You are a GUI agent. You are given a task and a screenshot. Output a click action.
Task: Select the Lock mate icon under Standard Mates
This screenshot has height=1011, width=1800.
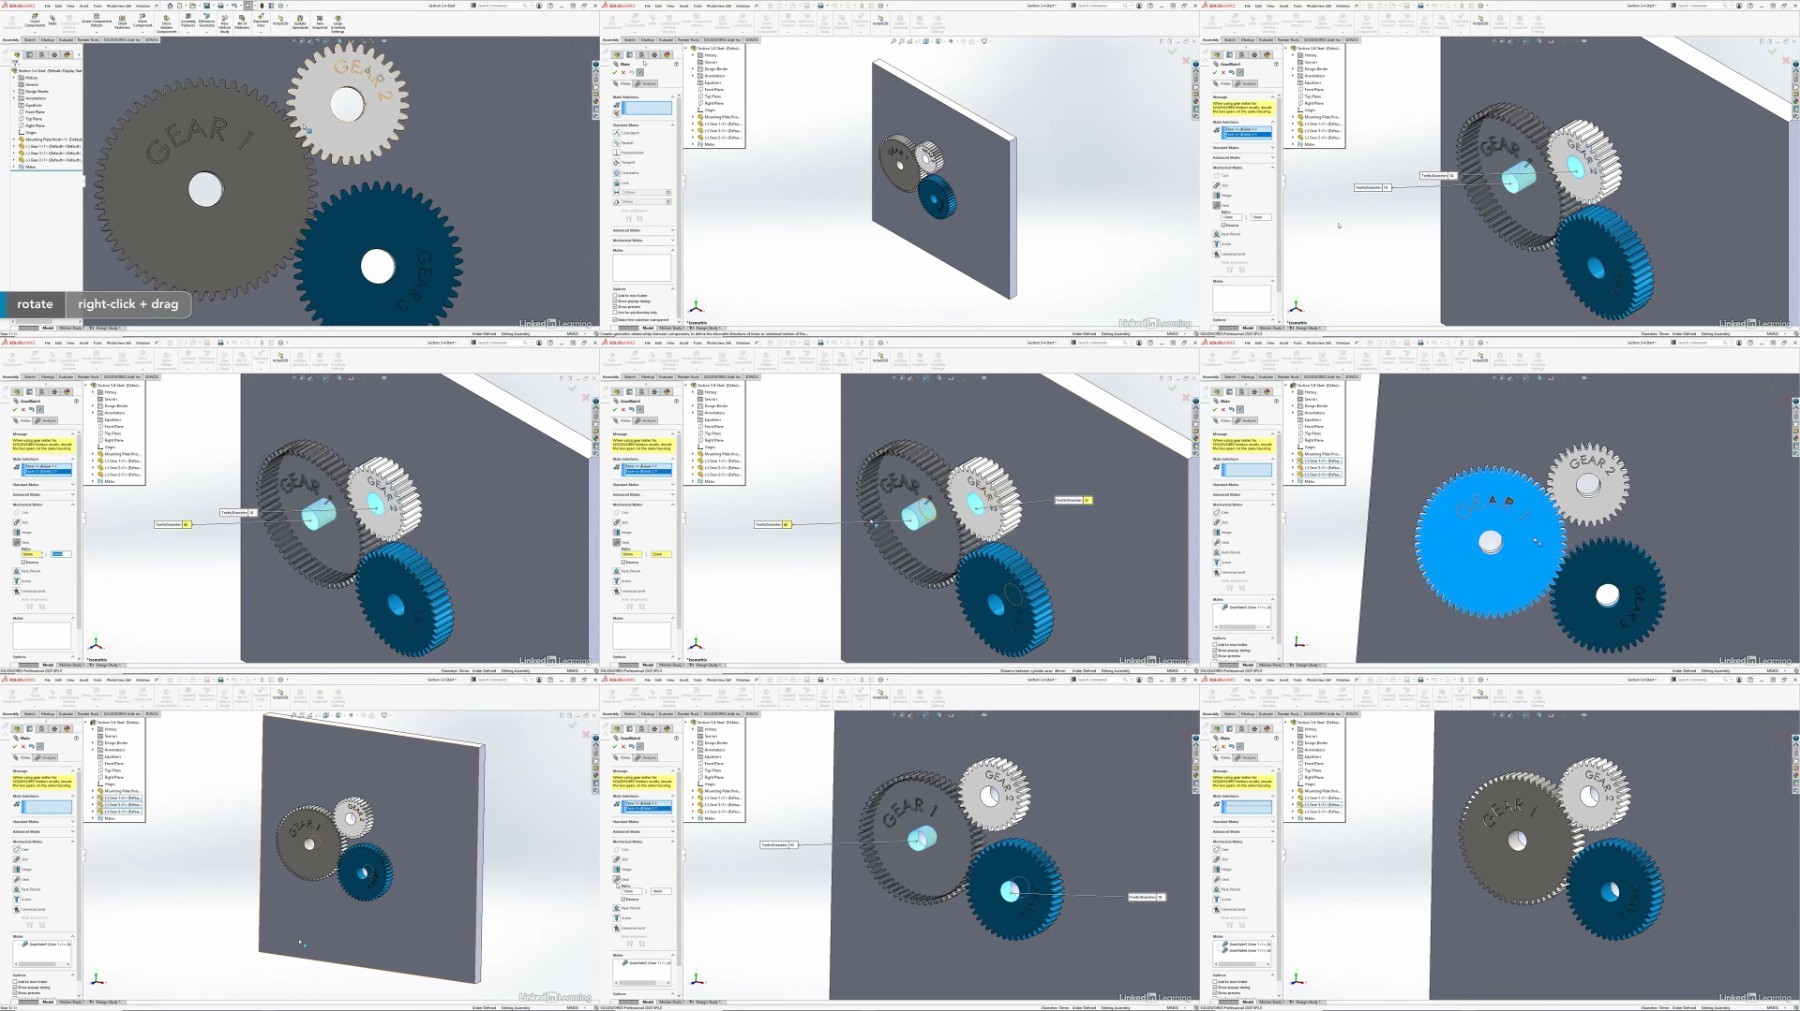[x=617, y=183]
